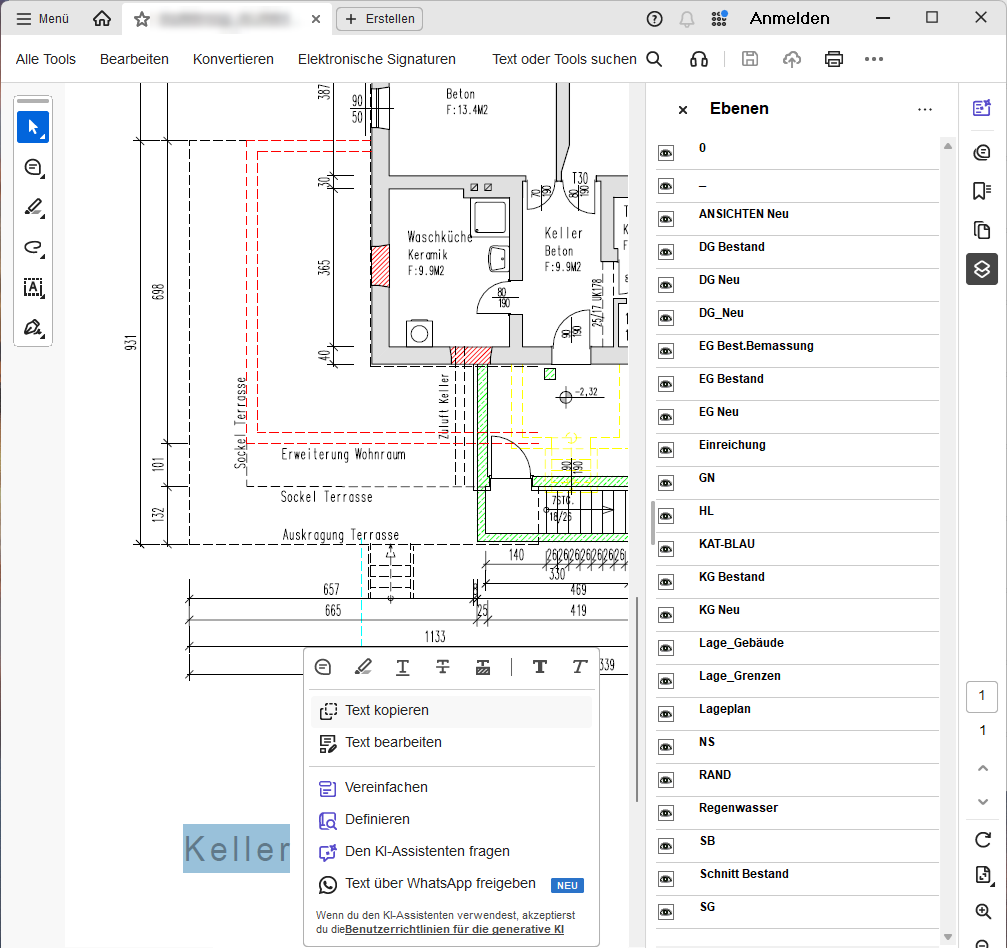Screen dimensions: 1007x948
Task: Hide the DG Bestand layer
Action: pos(666,252)
